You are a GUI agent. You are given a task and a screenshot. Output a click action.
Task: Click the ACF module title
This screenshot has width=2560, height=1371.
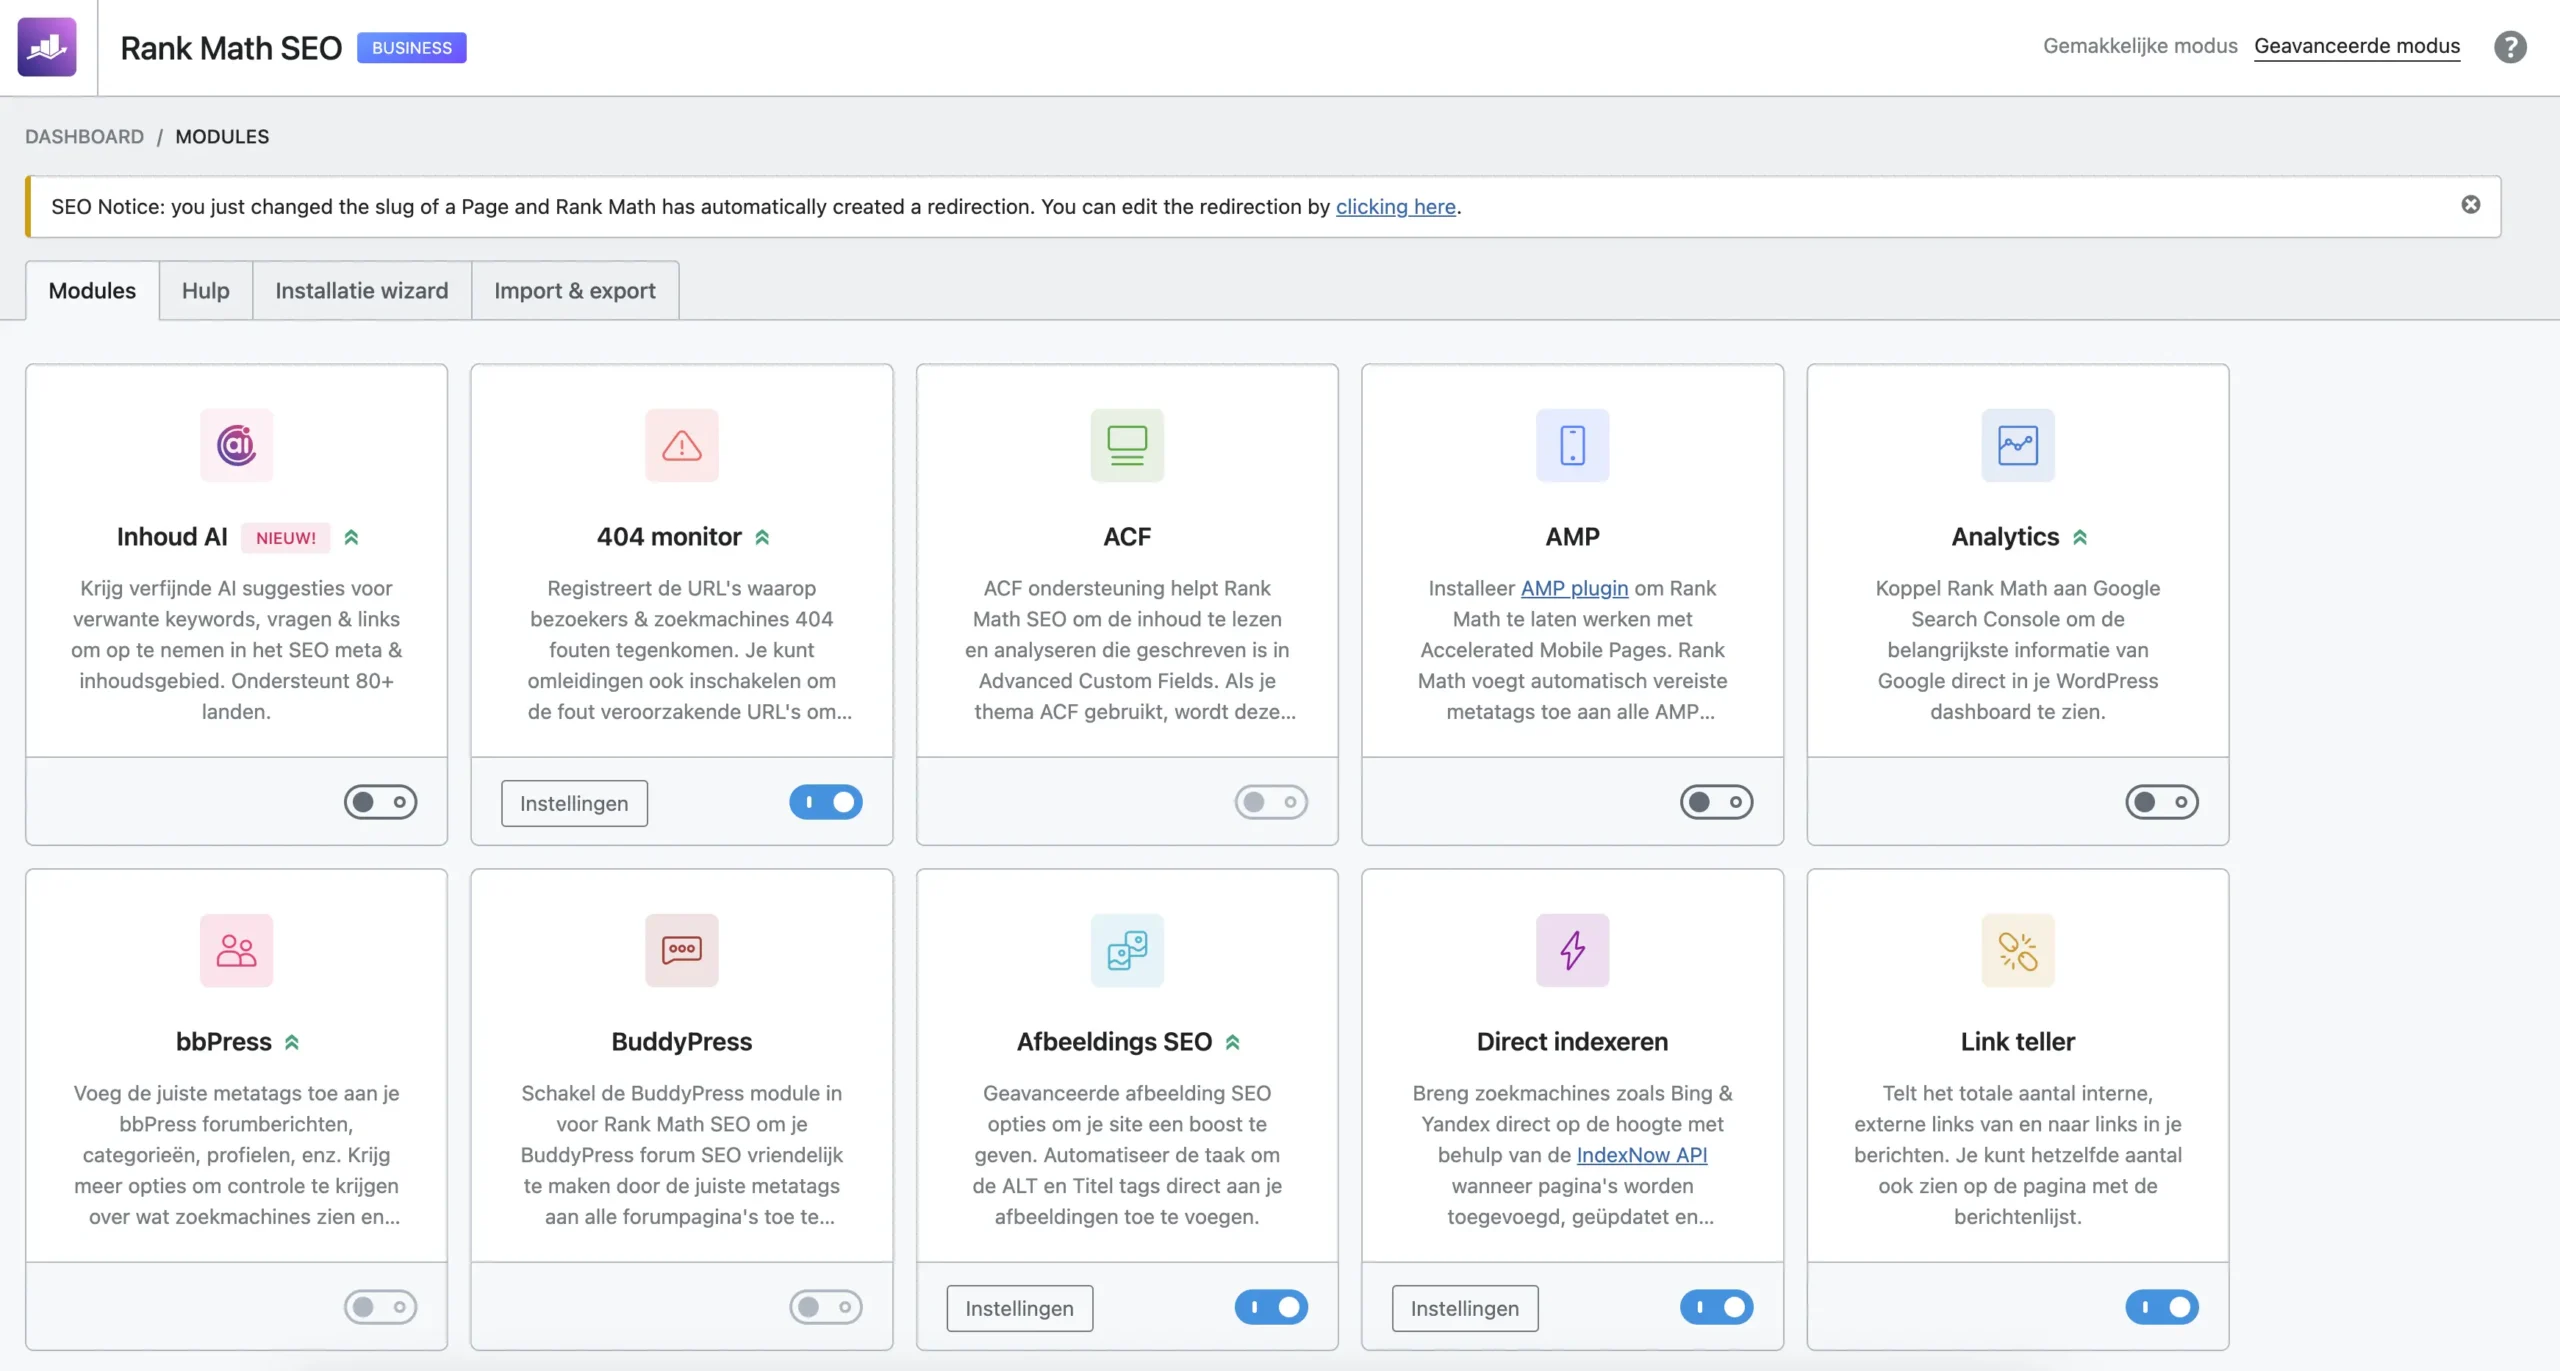coord(1127,537)
